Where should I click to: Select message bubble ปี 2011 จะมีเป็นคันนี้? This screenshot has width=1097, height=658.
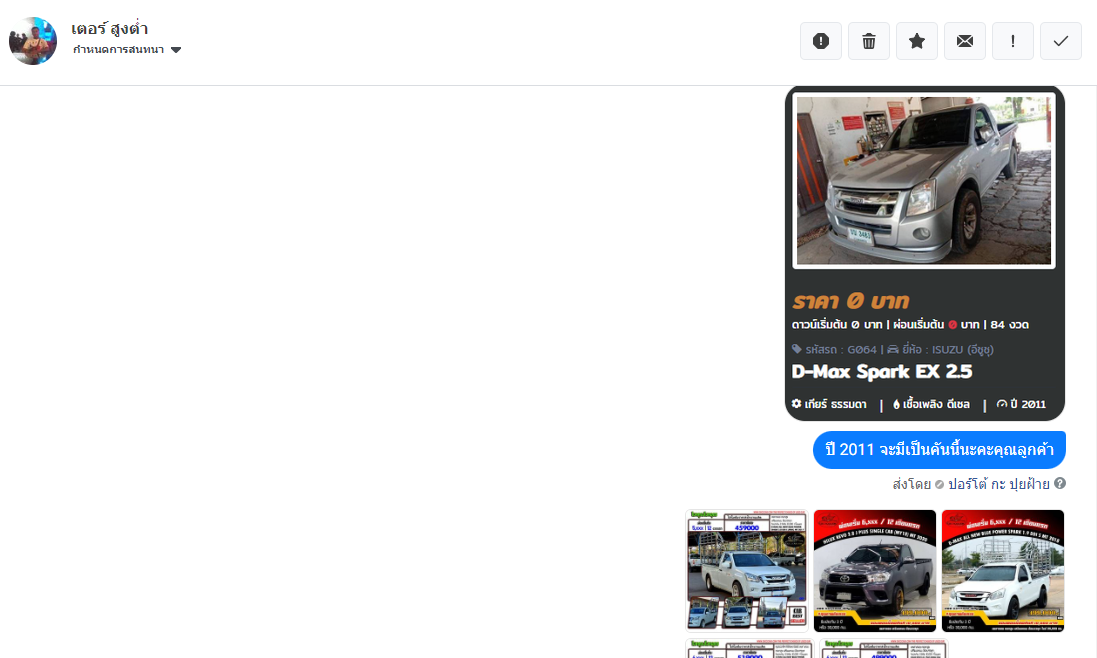point(939,450)
